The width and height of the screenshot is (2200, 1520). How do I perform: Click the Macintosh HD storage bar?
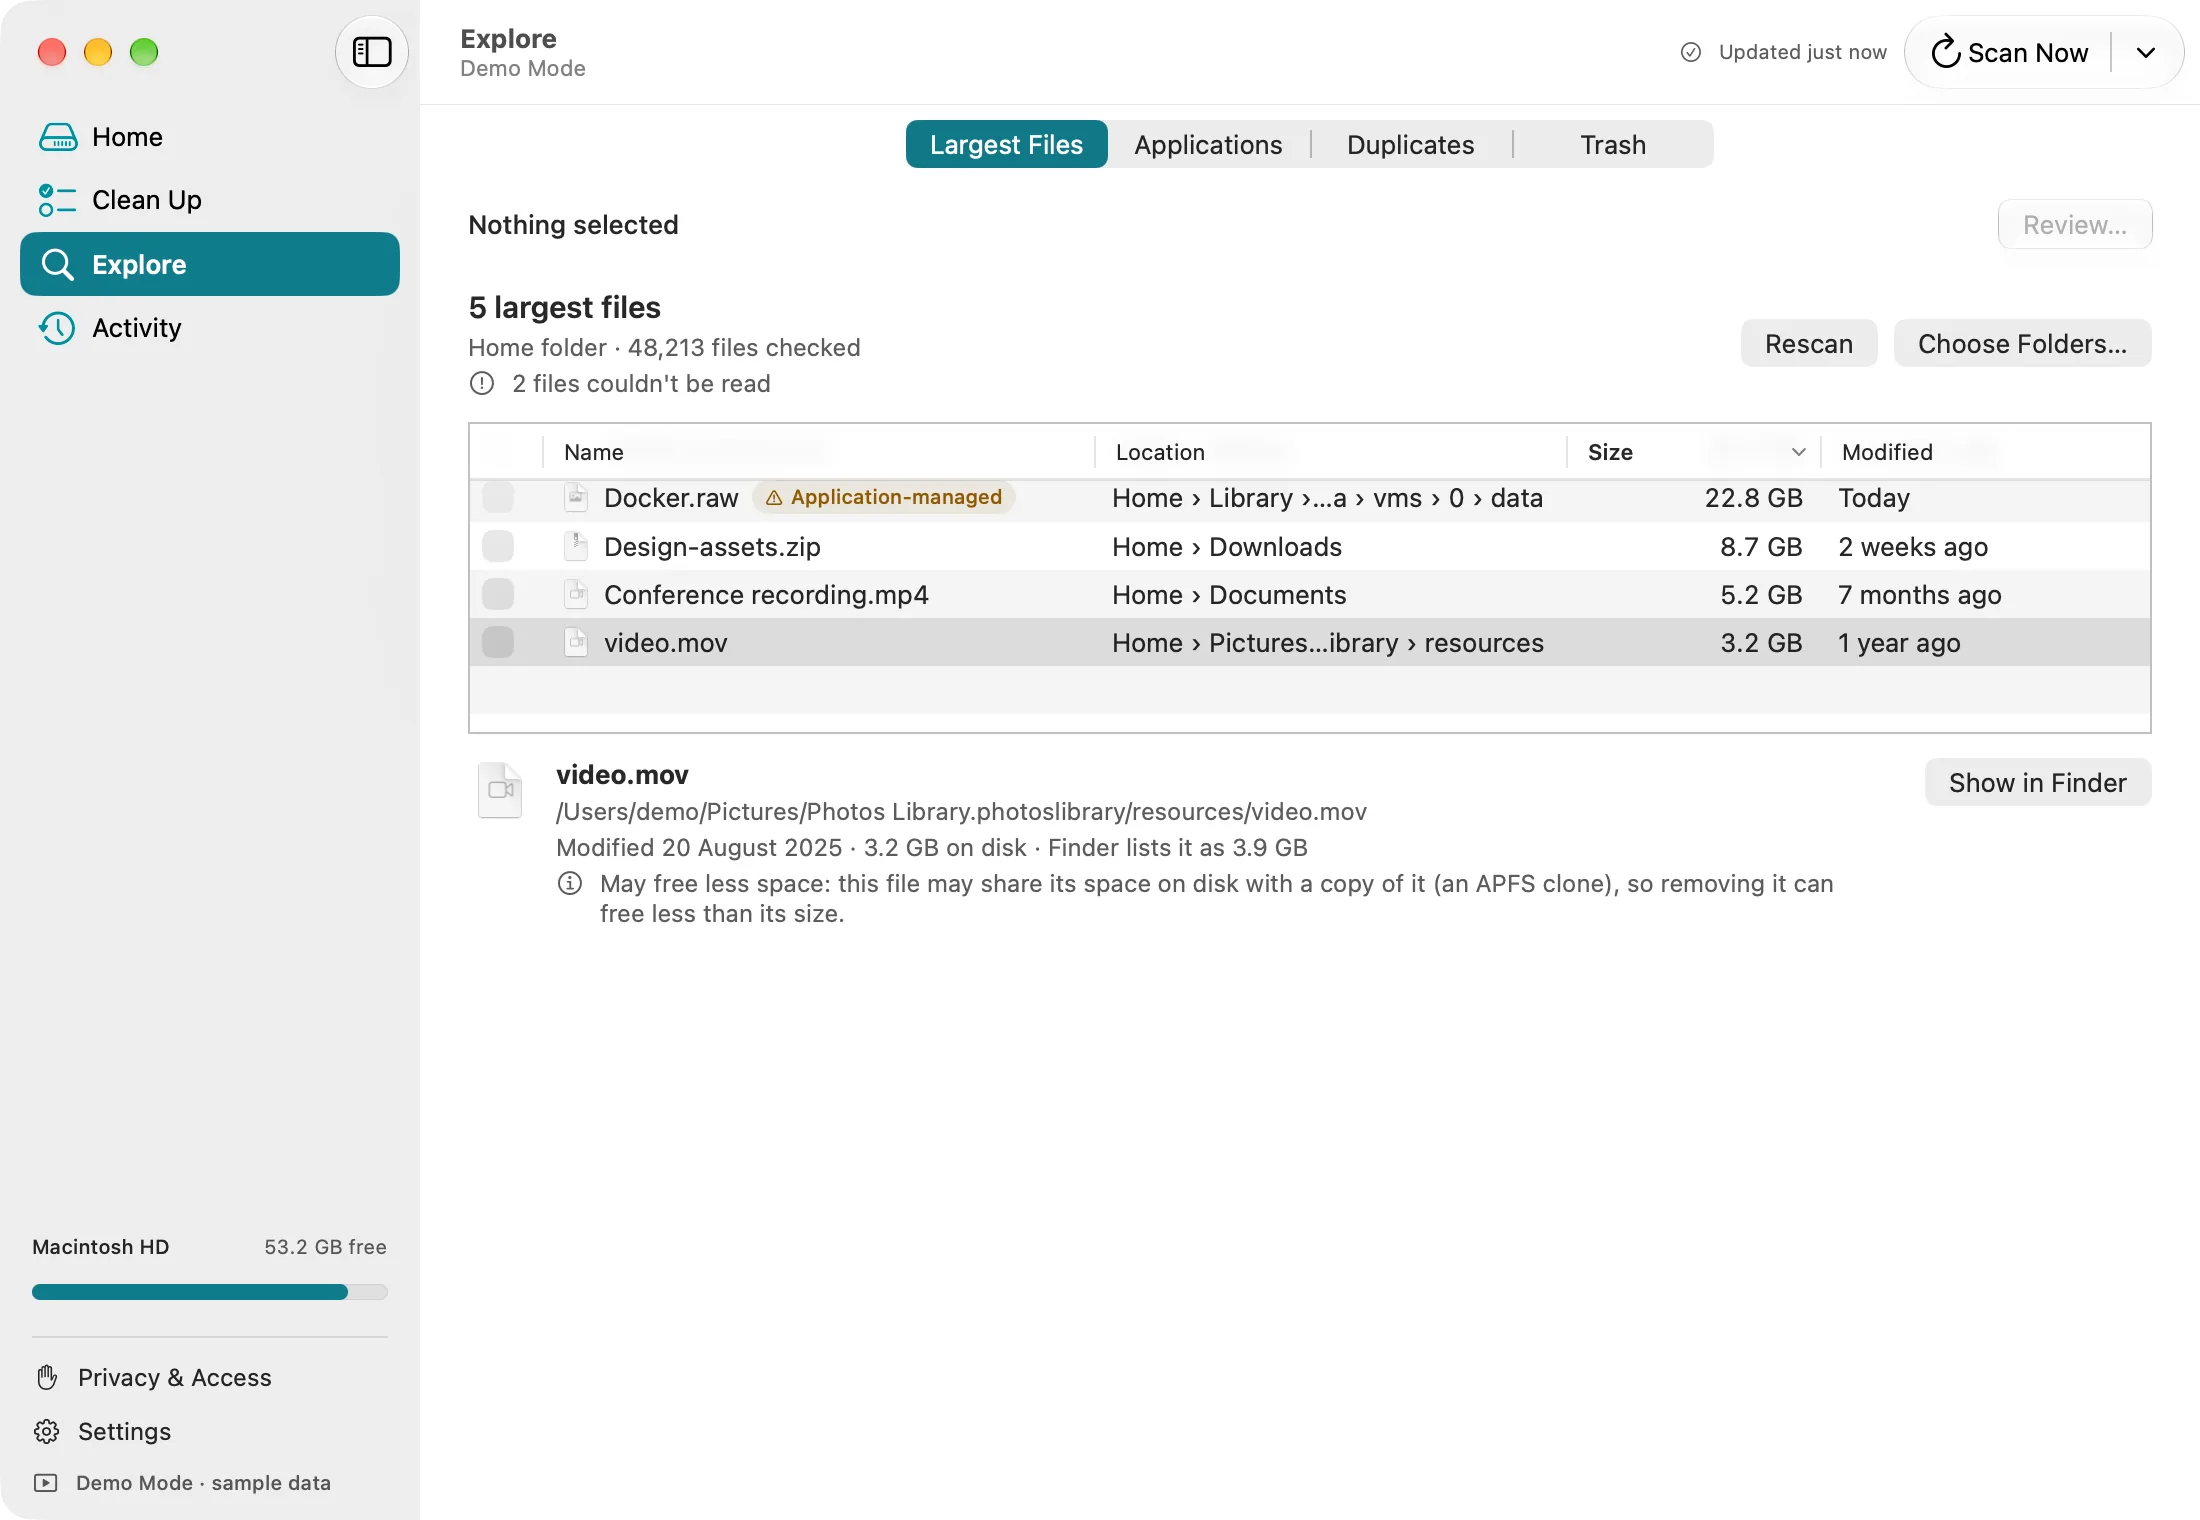coord(210,1292)
